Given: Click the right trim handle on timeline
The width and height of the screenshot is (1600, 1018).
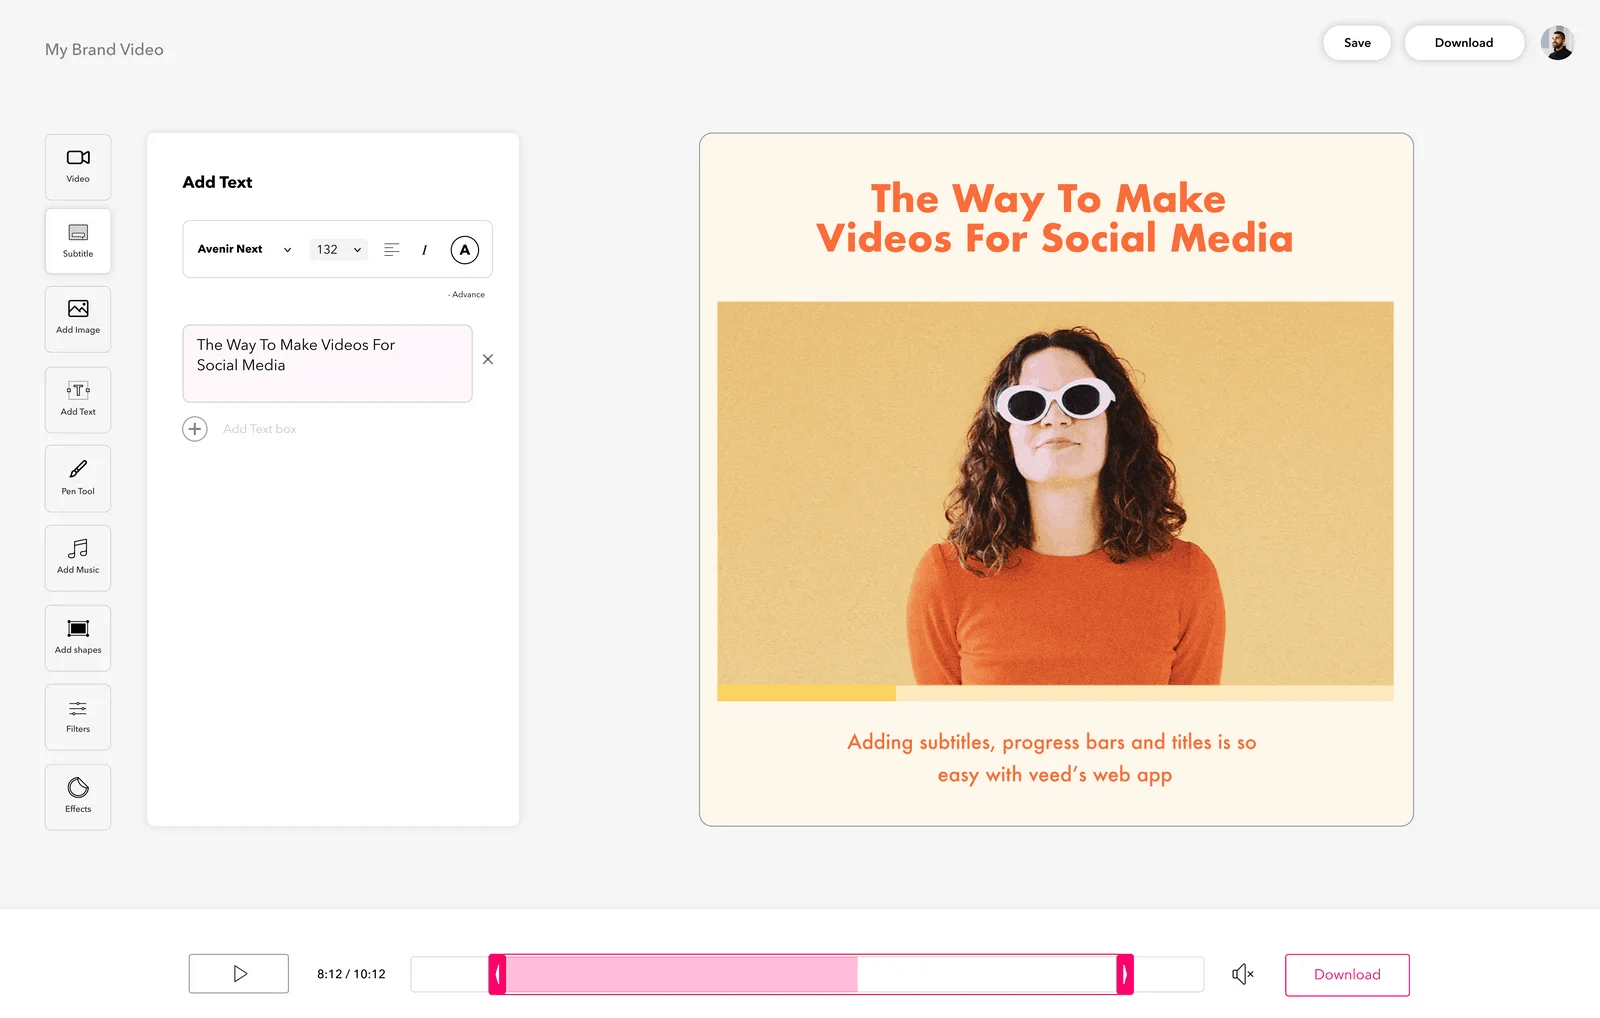Looking at the screenshot, I should pyautogui.click(x=1125, y=974).
